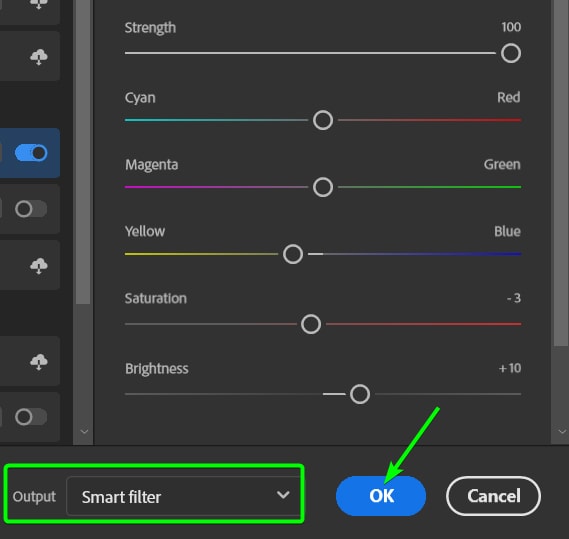Click the topmost partially visible cloud download icon
Viewport: 569px width, 539px height.
coord(38,4)
